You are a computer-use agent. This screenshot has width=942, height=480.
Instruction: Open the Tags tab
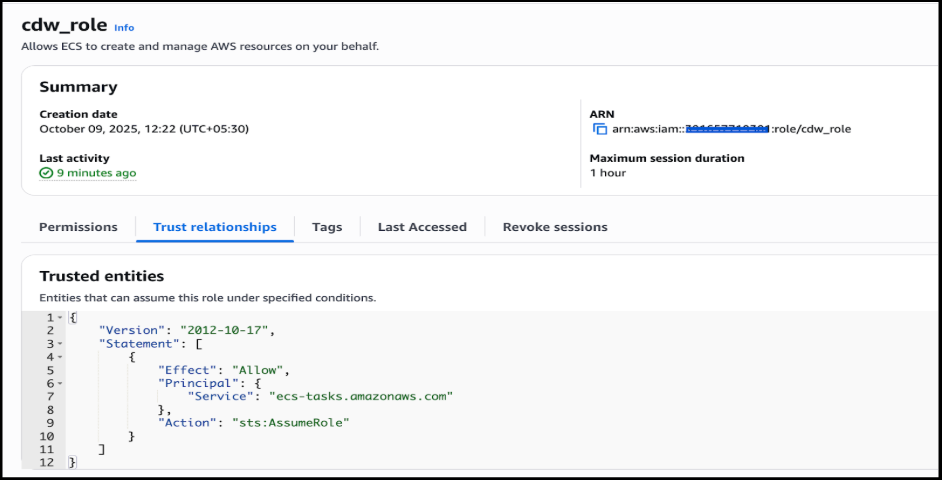pos(327,227)
